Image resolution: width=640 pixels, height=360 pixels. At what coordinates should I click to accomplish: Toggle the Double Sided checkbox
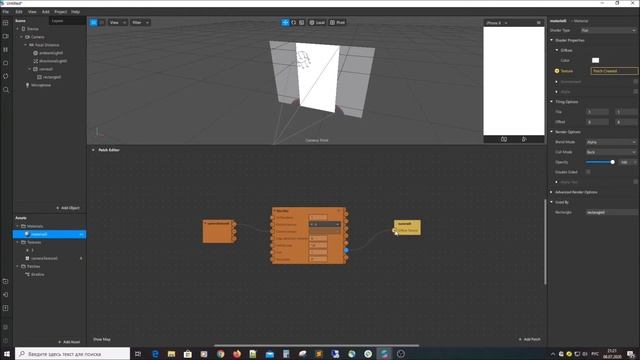click(588, 172)
